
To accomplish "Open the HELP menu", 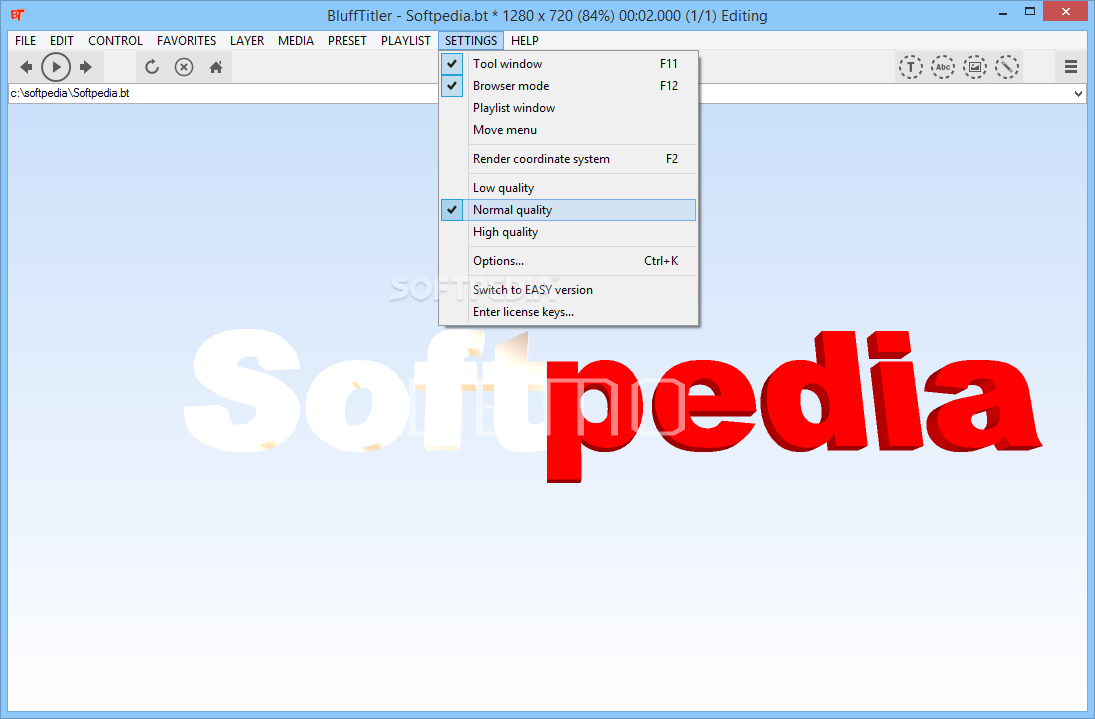I will [x=524, y=40].
